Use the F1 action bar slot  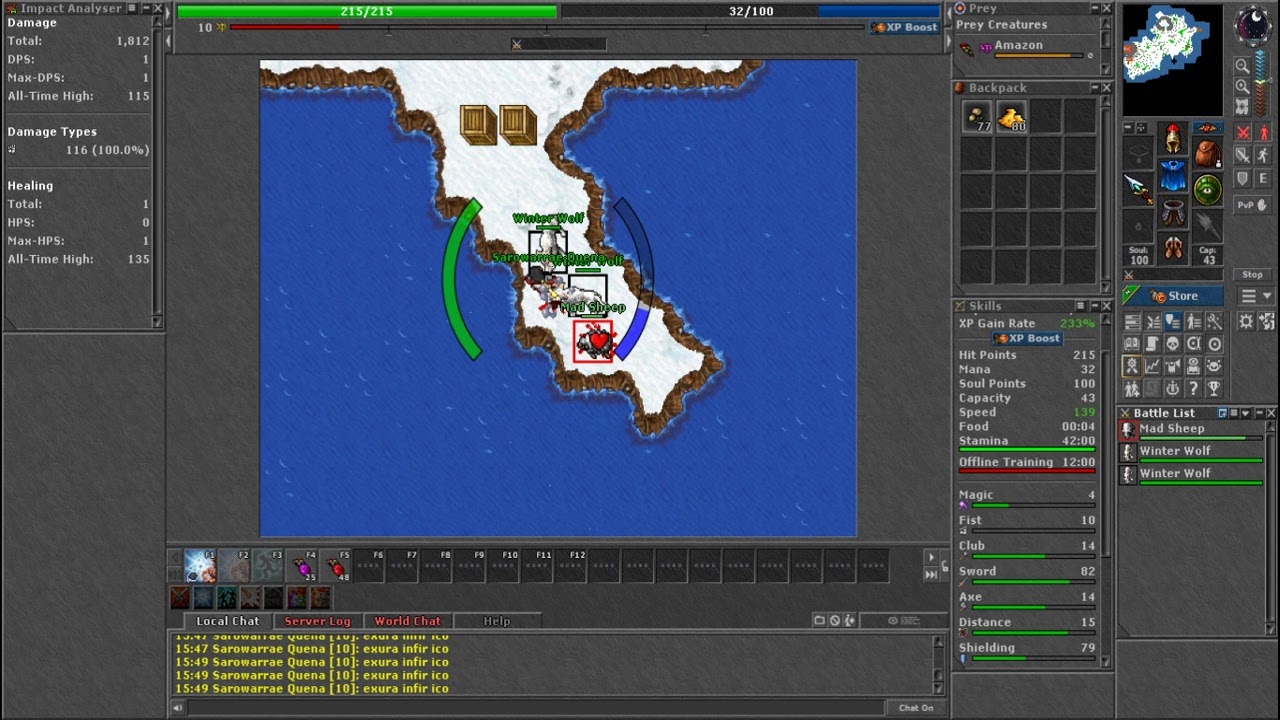pos(200,566)
